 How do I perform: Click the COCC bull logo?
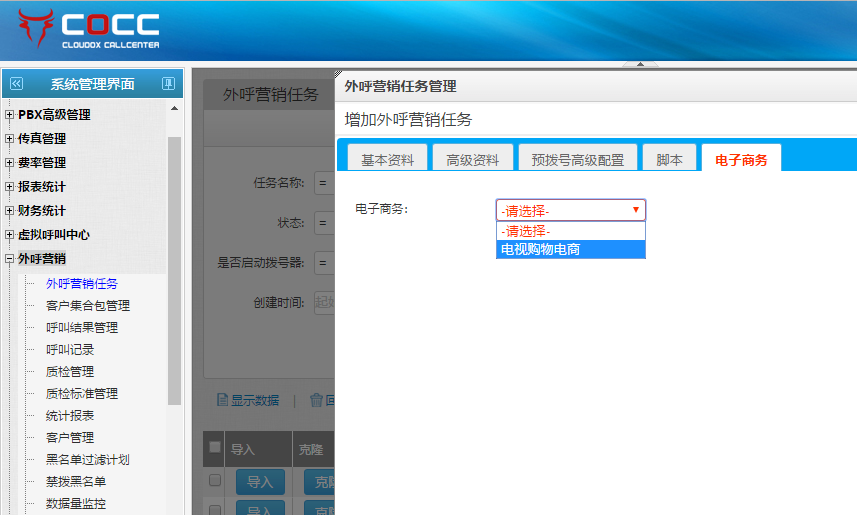click(x=35, y=29)
